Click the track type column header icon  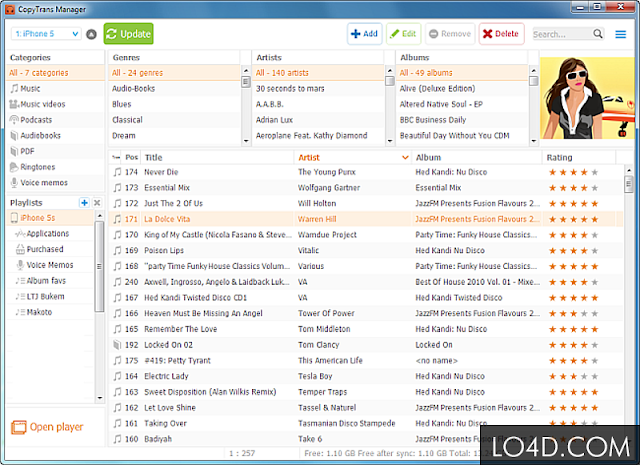click(x=117, y=158)
